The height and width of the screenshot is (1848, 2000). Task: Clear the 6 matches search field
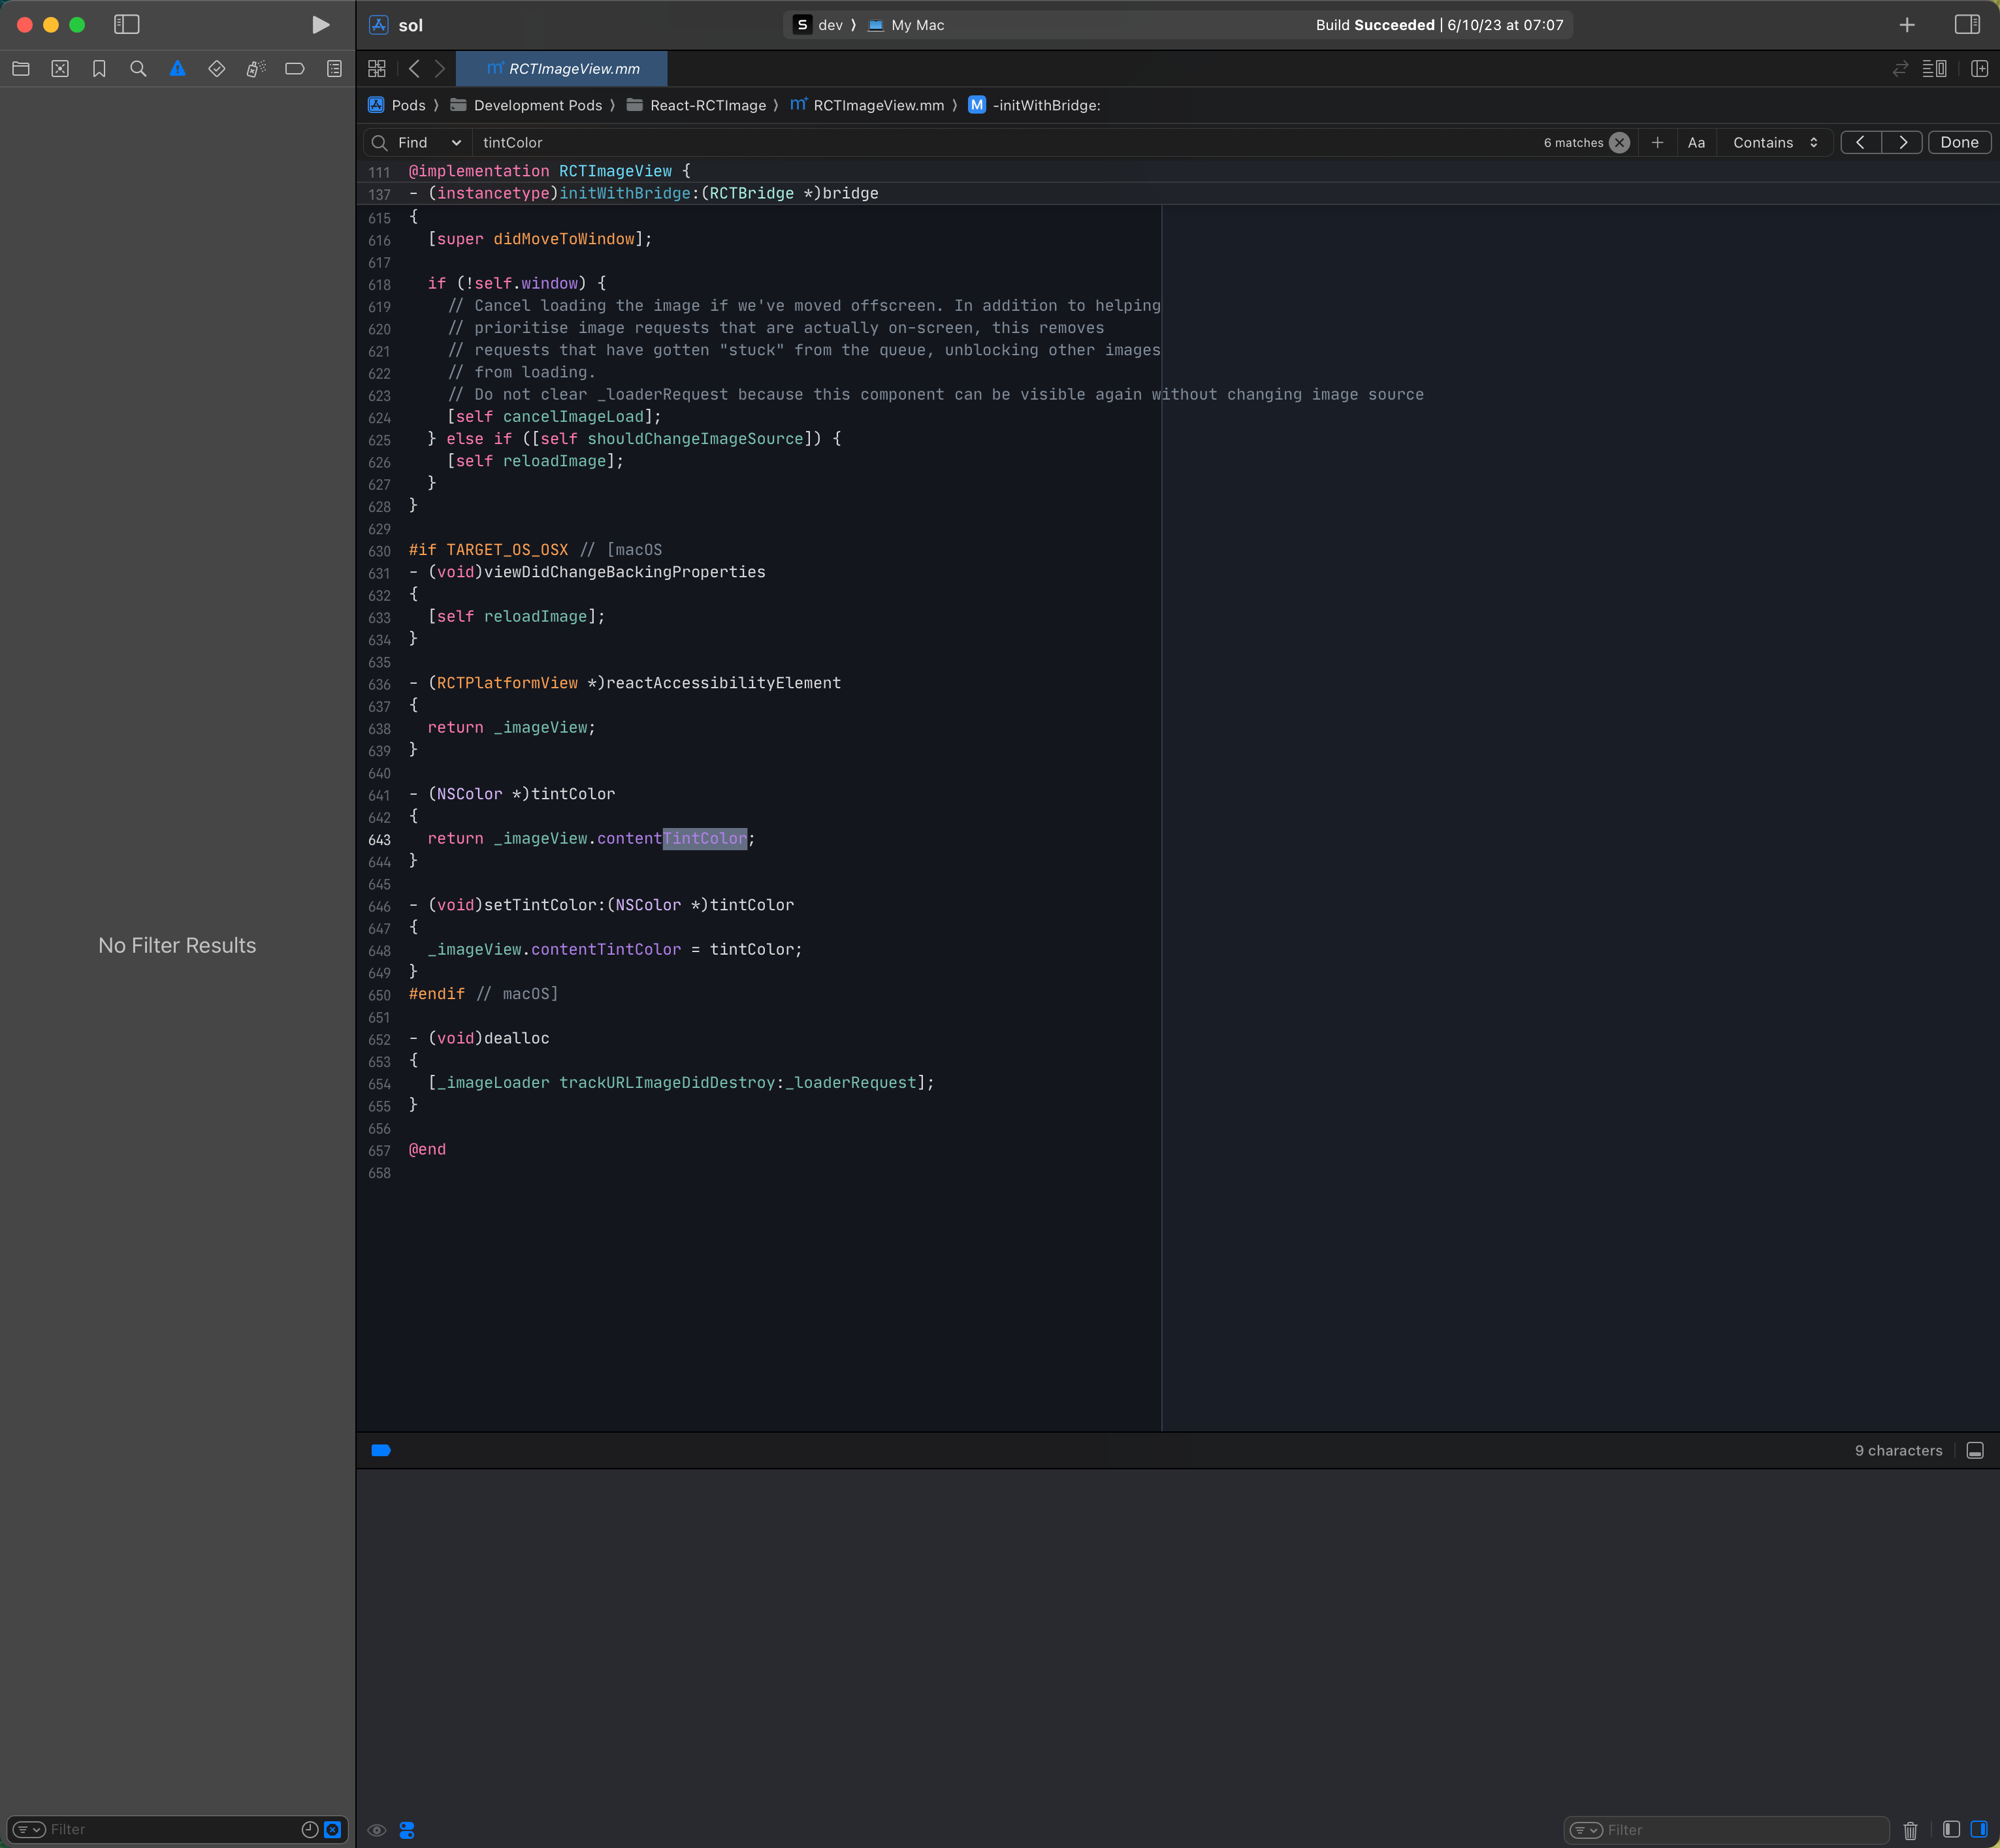pyautogui.click(x=1619, y=142)
